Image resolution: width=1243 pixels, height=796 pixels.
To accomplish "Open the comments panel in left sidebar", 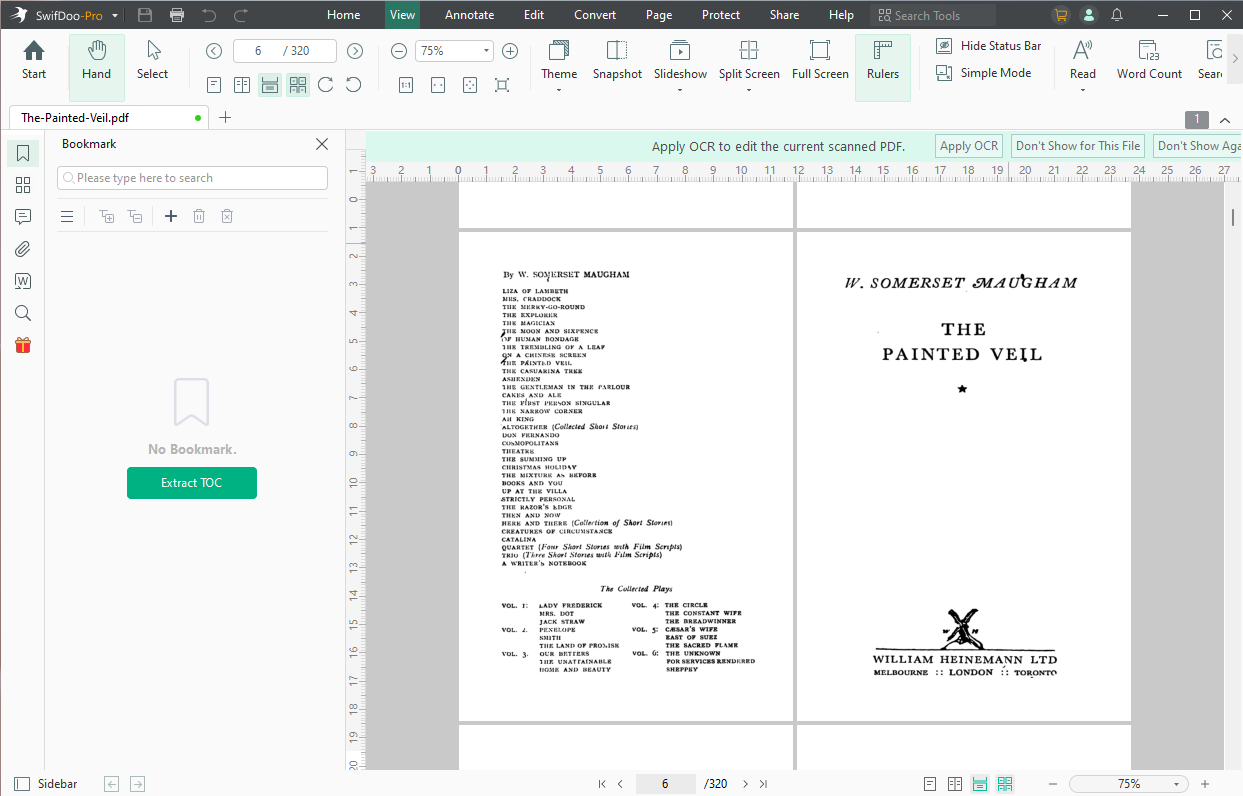I will 23,217.
